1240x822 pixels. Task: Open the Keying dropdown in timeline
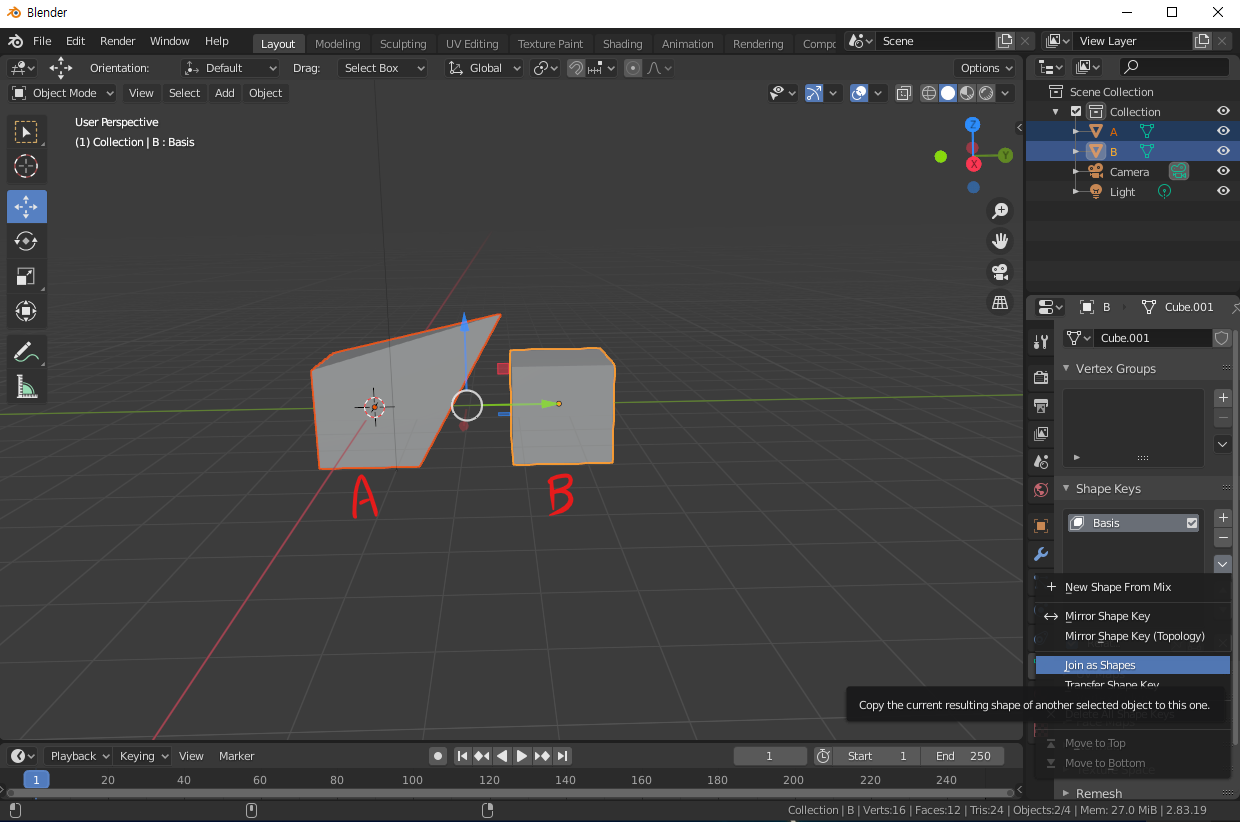(x=143, y=756)
